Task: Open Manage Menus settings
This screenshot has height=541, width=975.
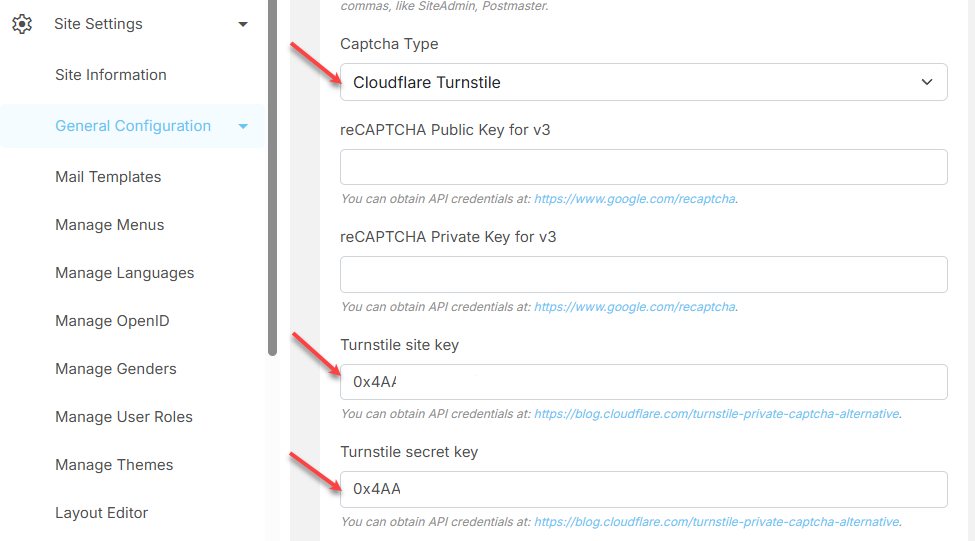Action: coord(110,225)
